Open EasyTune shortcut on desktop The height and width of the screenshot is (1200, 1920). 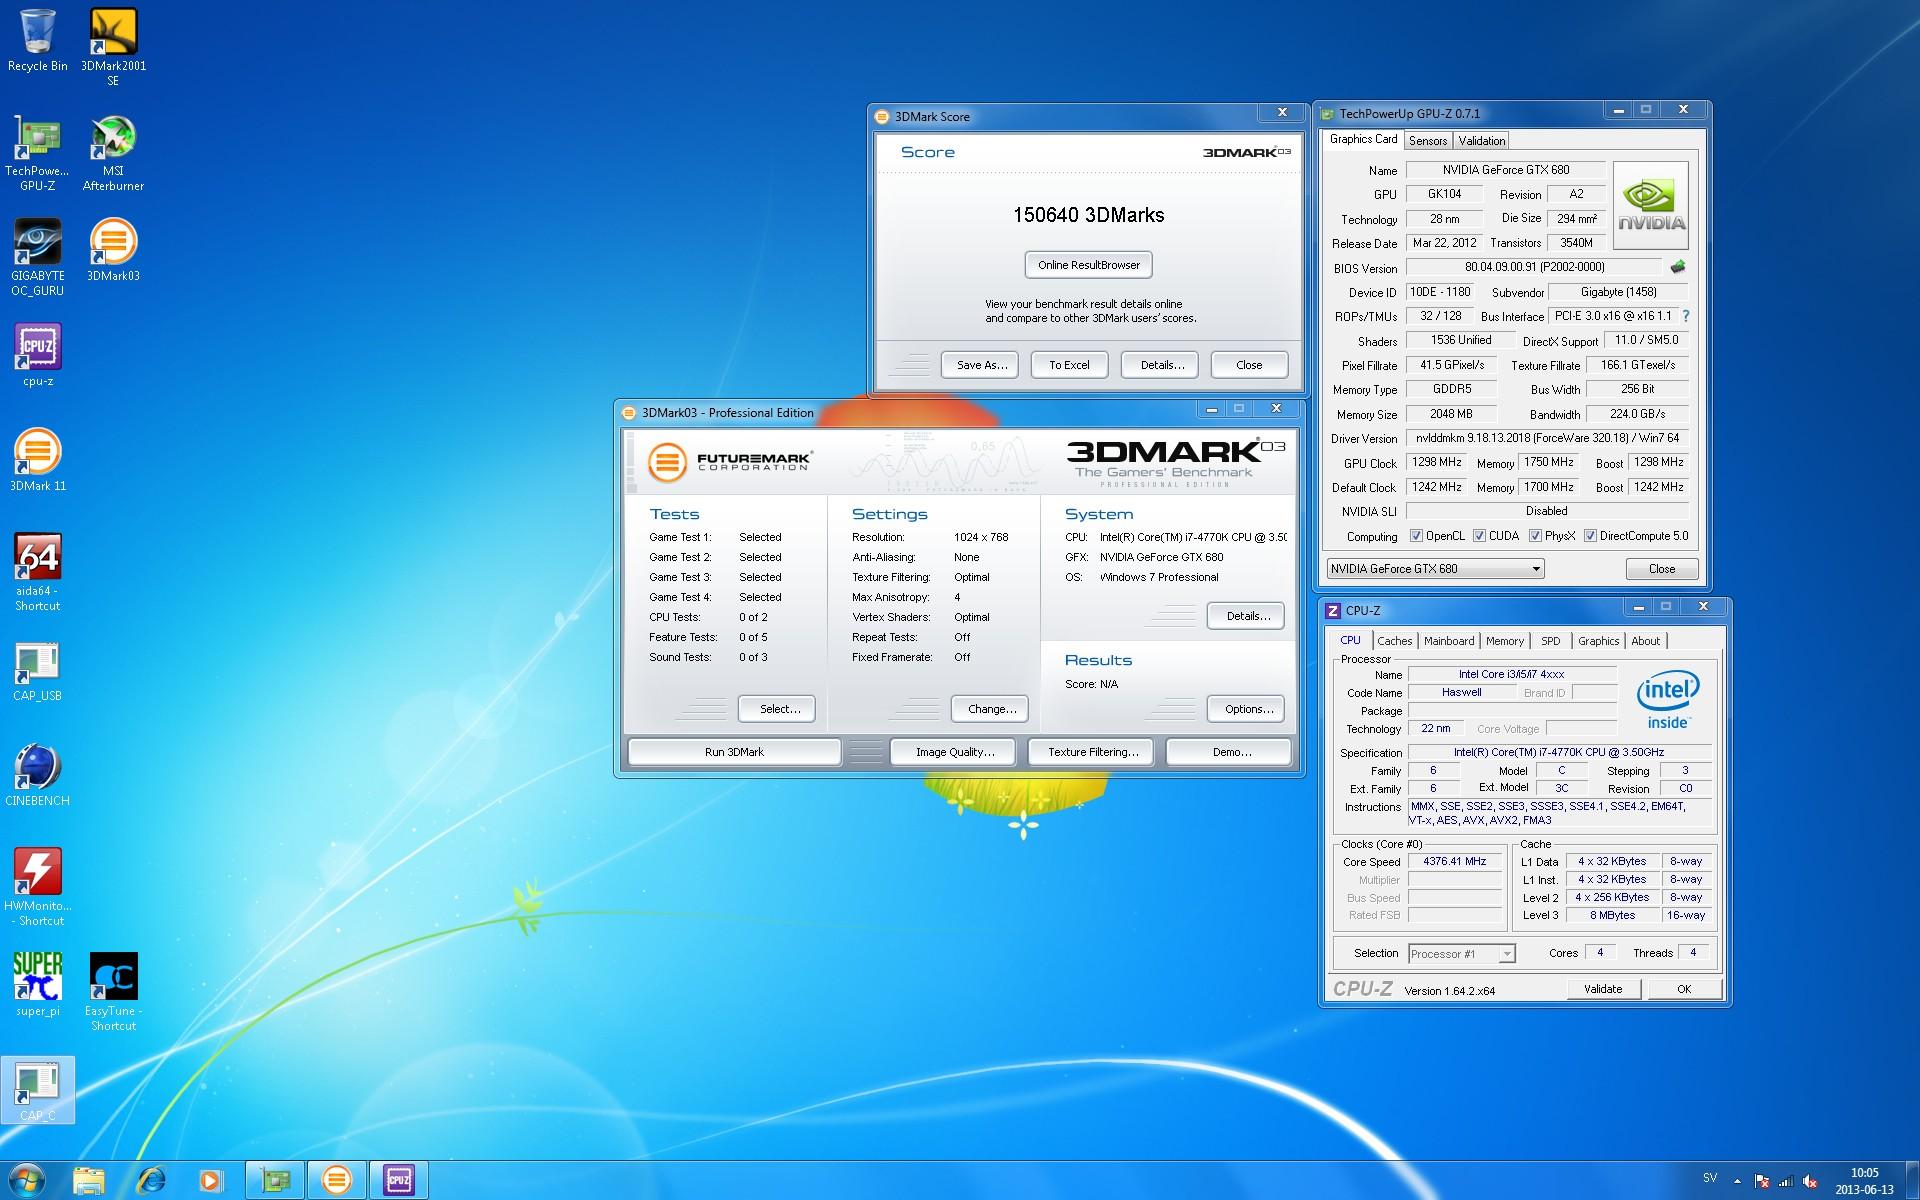pos(113,993)
